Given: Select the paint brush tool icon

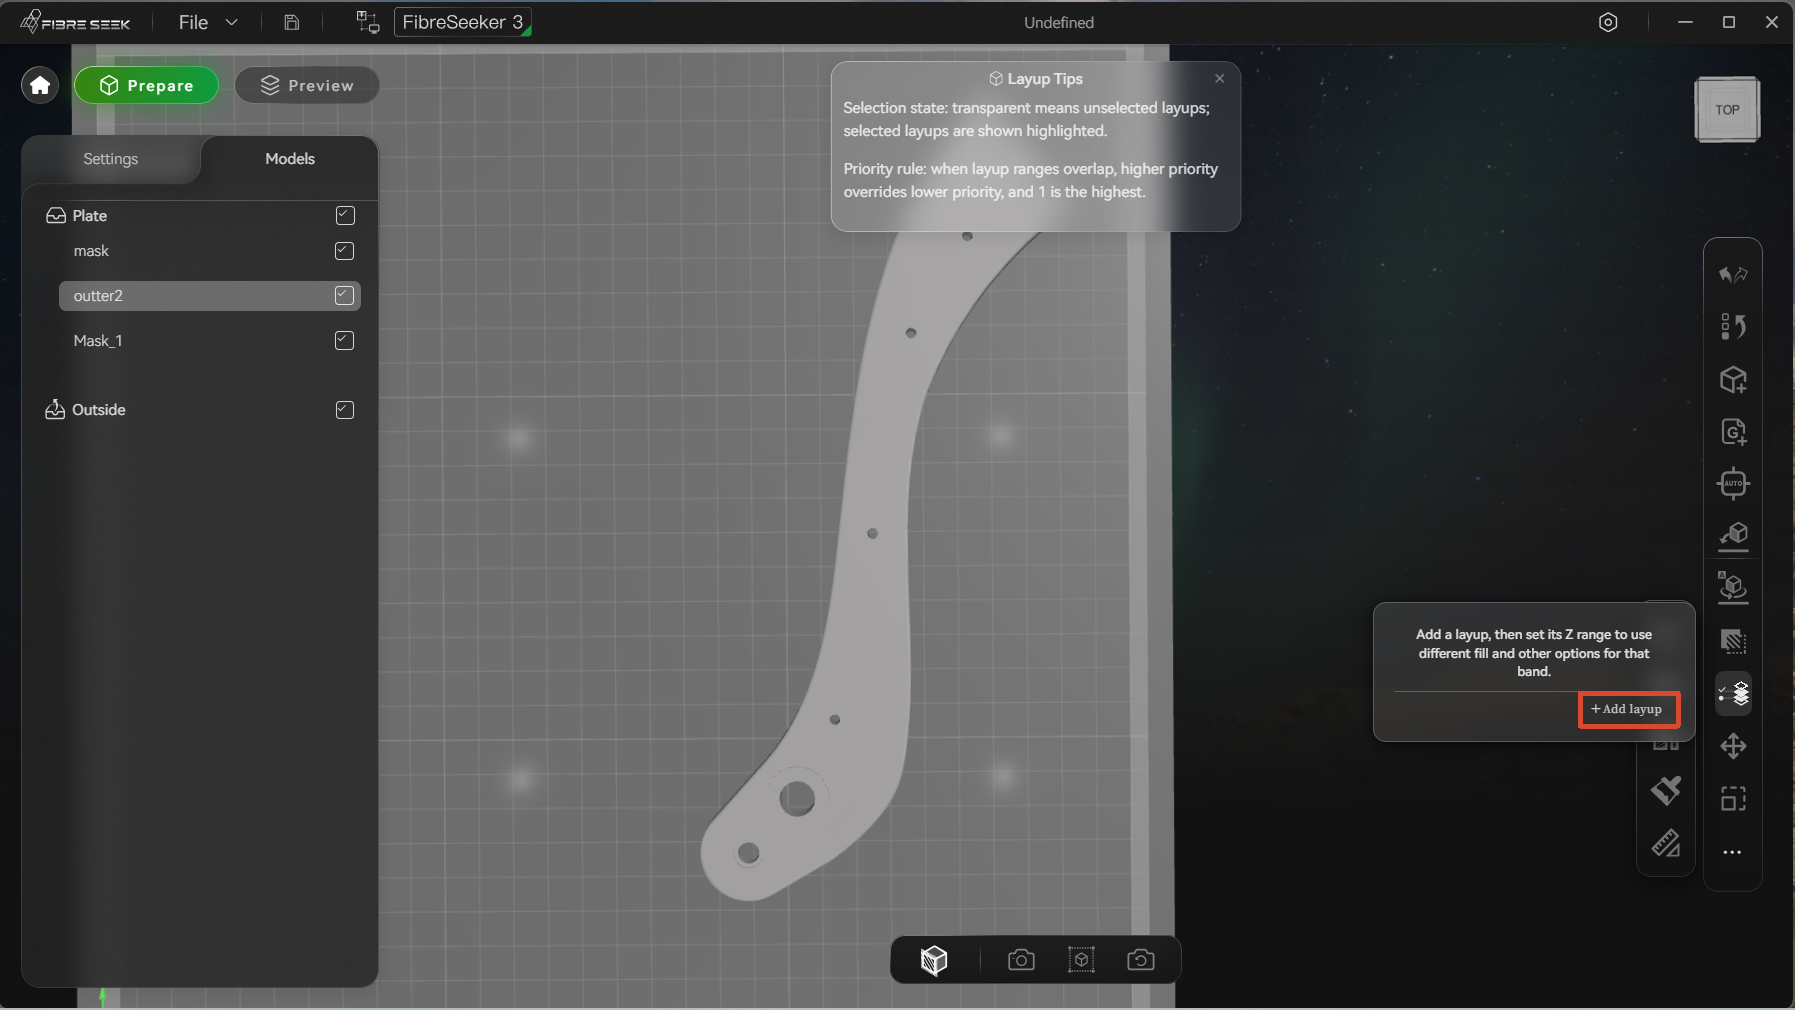Looking at the screenshot, I should point(1666,791).
